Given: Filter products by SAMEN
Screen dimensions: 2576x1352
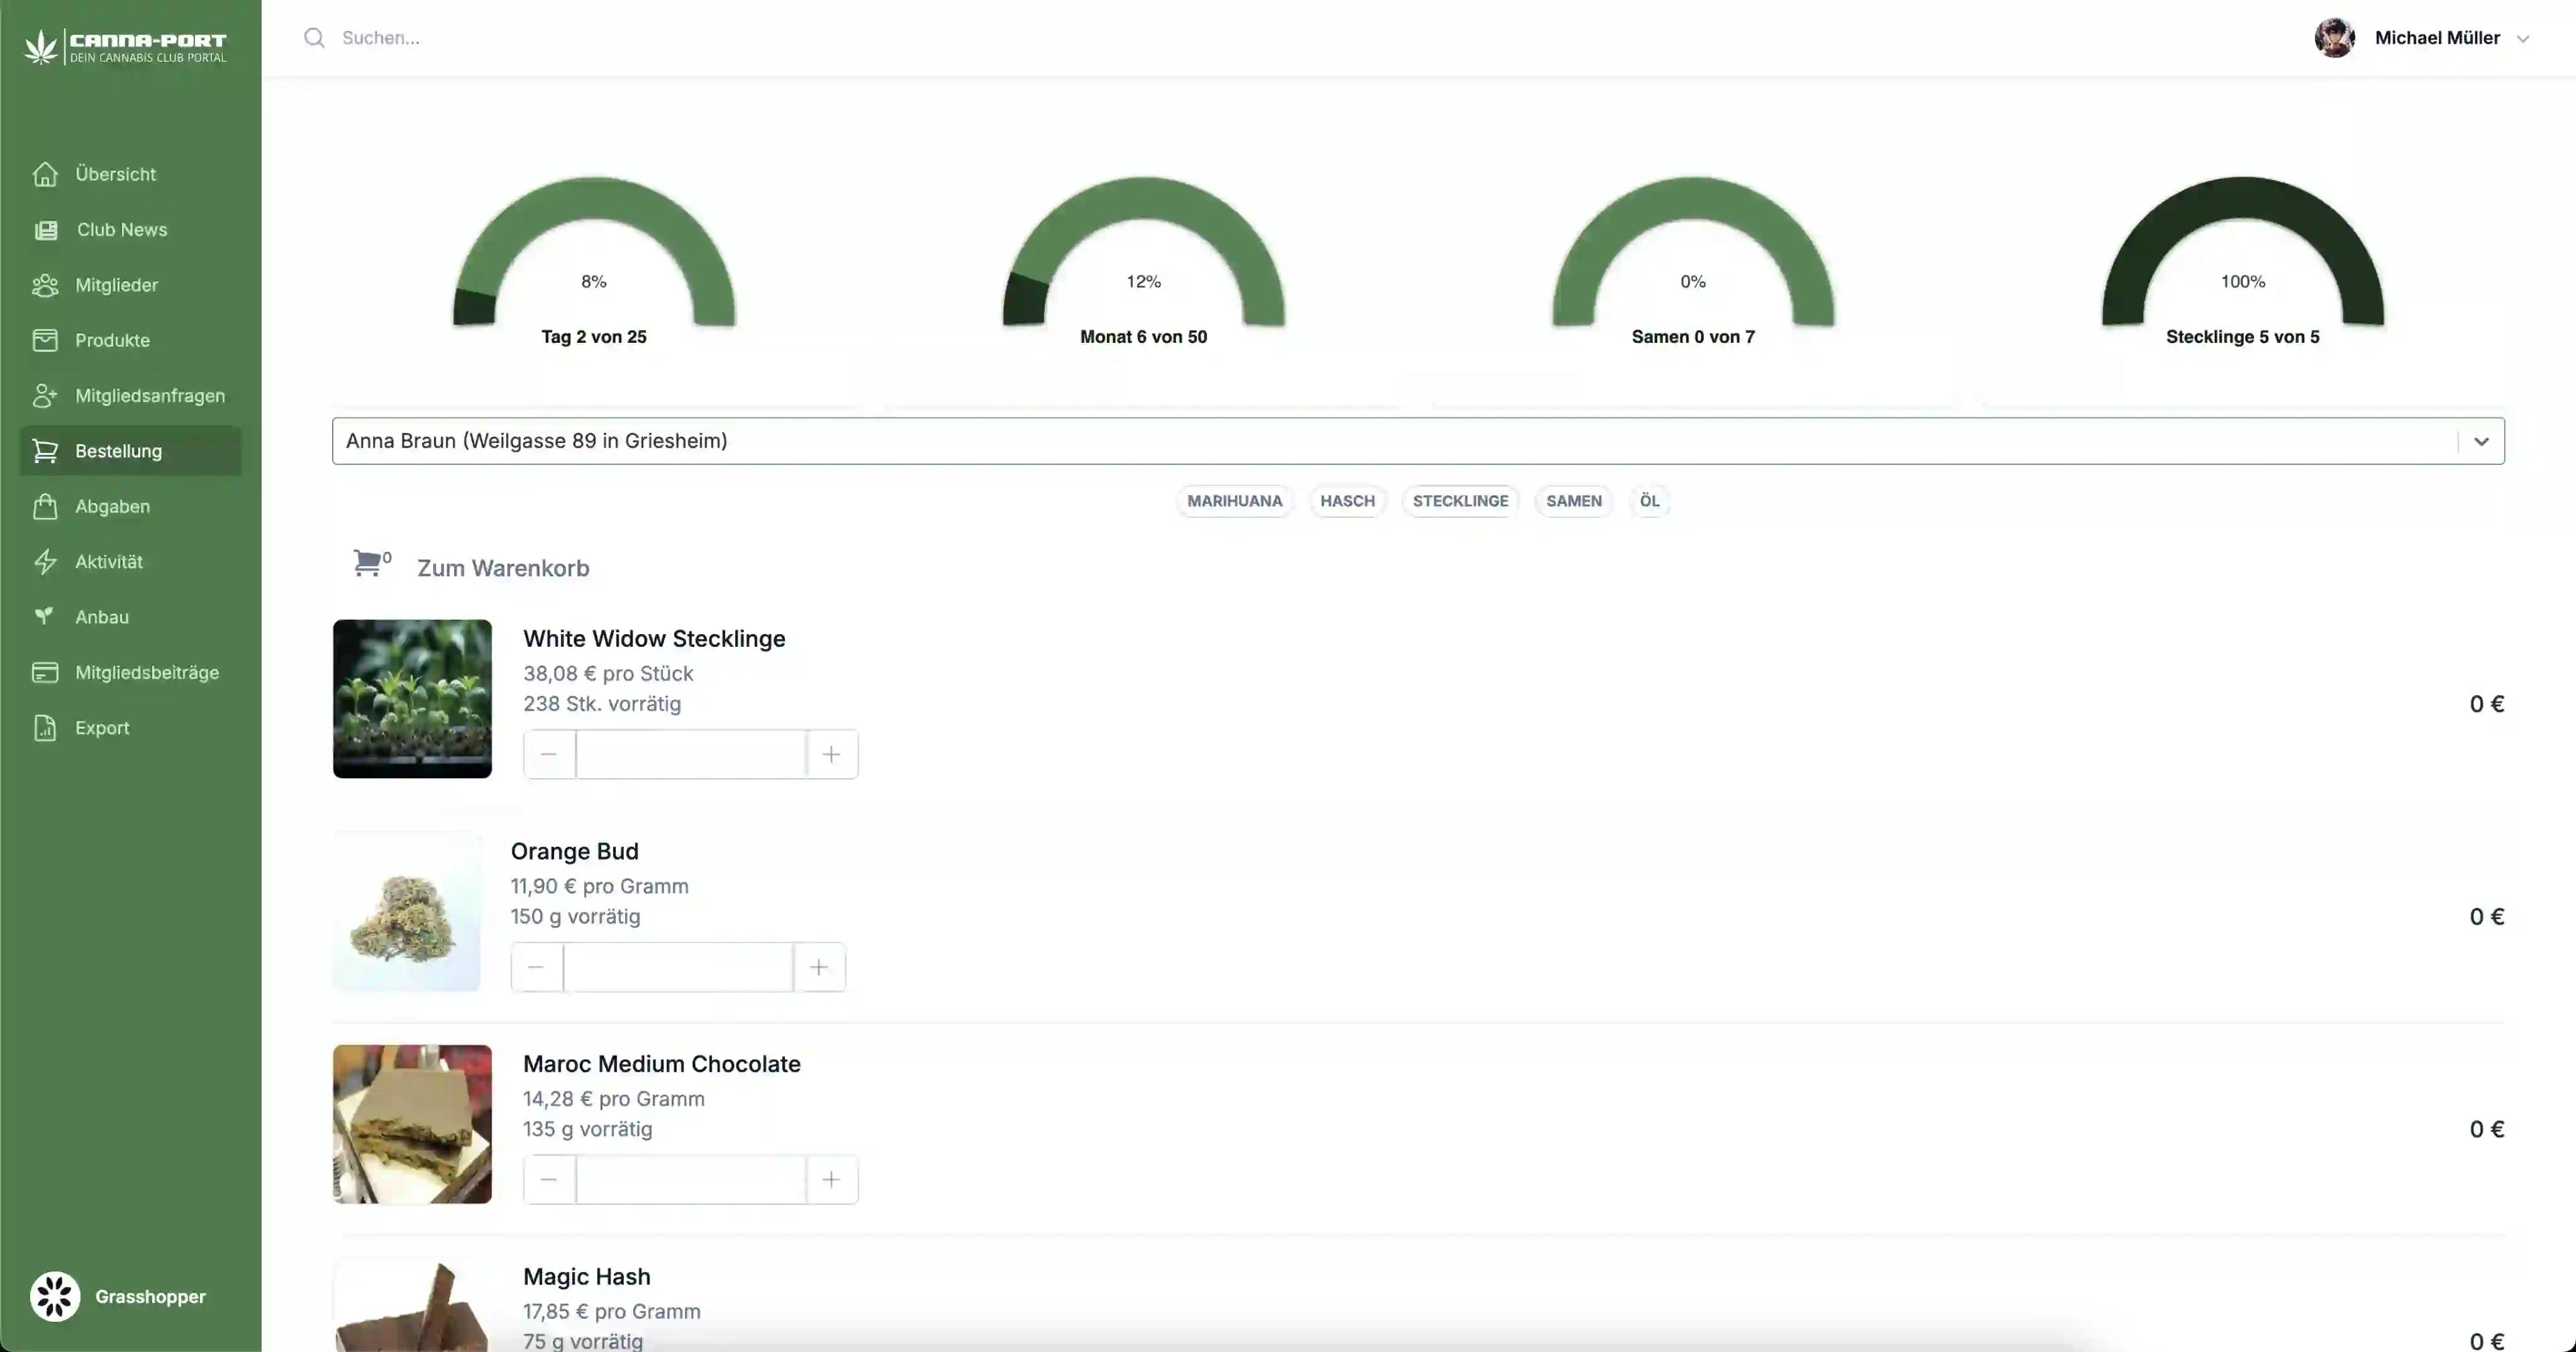Looking at the screenshot, I should coord(1573,501).
